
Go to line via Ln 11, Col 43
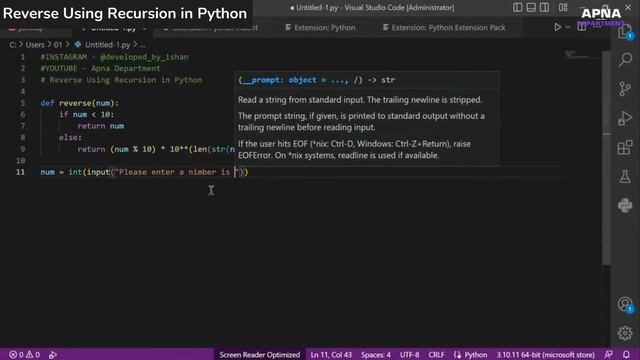[331, 354]
